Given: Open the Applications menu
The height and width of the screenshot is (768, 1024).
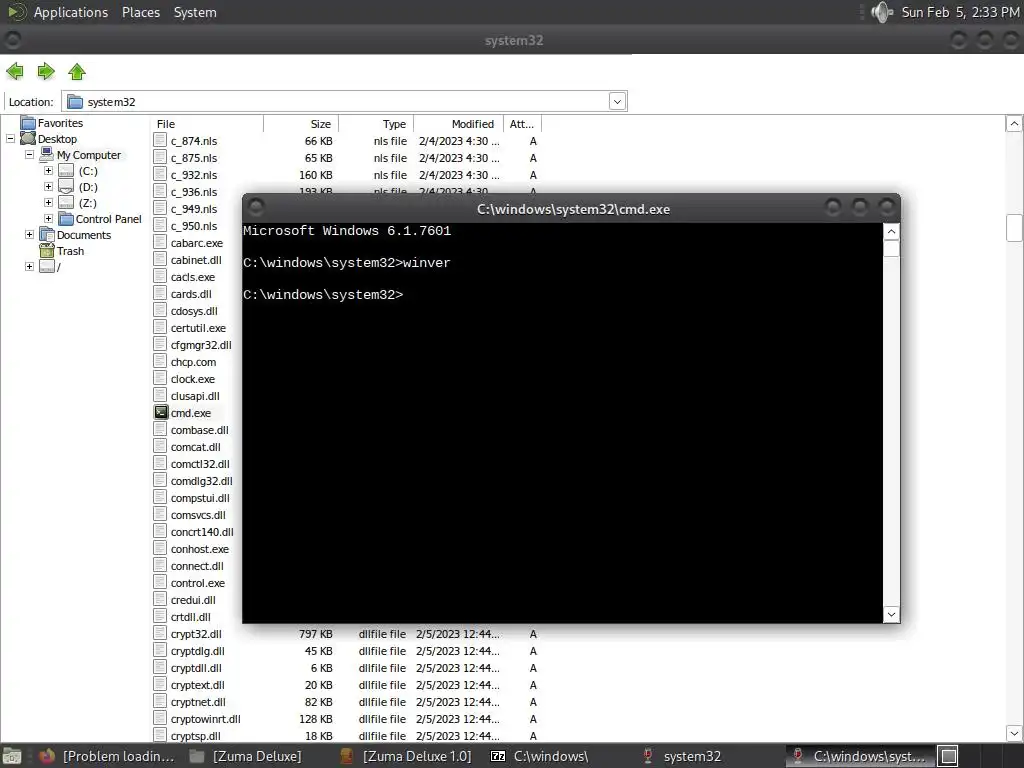Looking at the screenshot, I should tap(71, 12).
